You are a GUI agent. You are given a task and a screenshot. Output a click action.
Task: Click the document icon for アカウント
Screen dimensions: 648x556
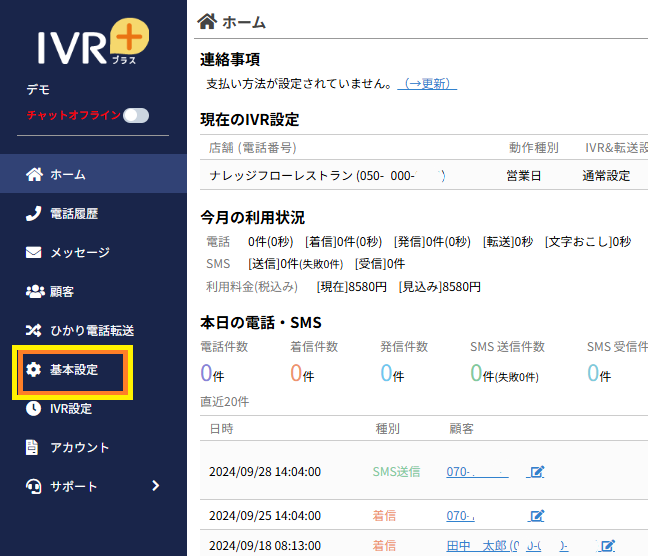pos(33,447)
